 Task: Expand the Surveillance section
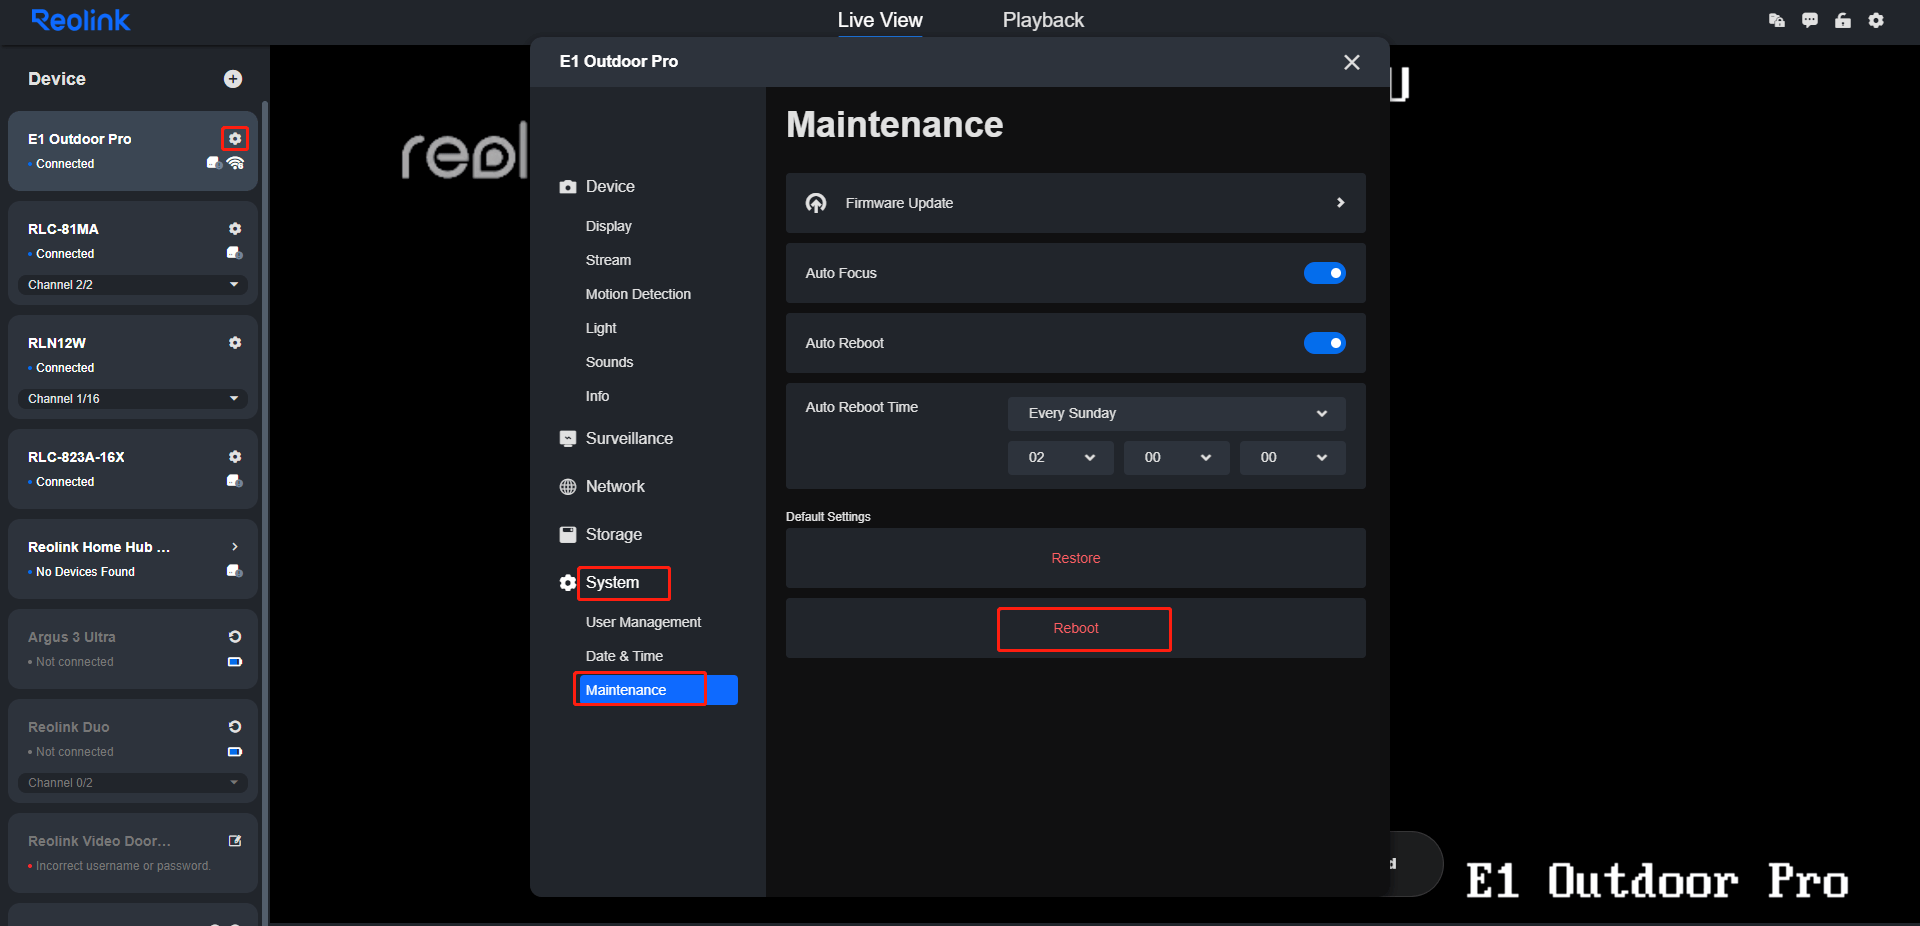click(629, 439)
